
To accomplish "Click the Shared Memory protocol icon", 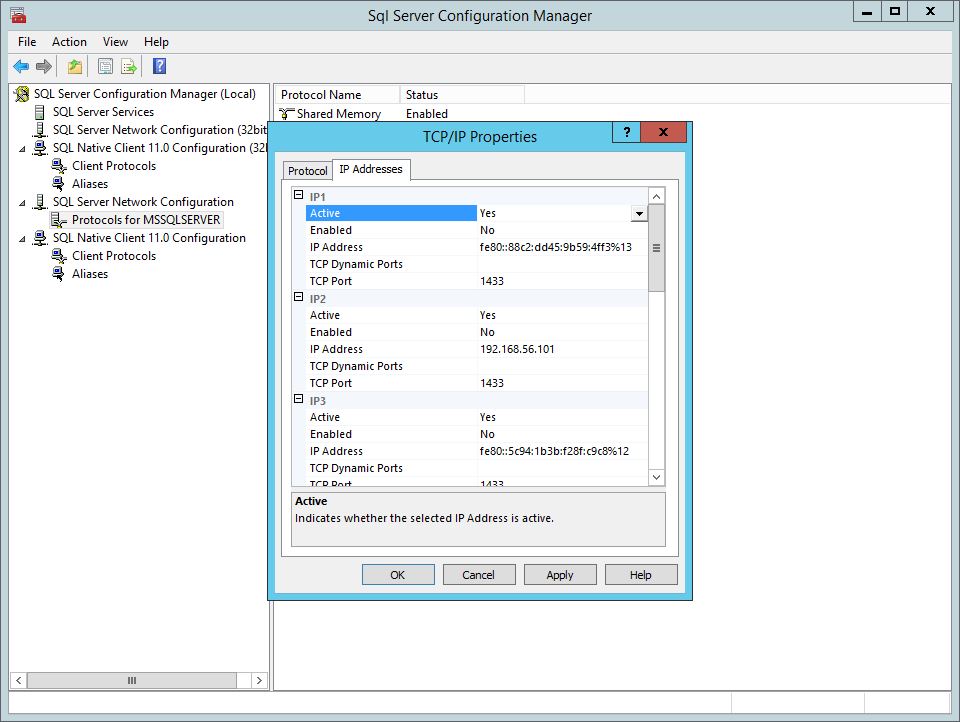I will 287,114.
